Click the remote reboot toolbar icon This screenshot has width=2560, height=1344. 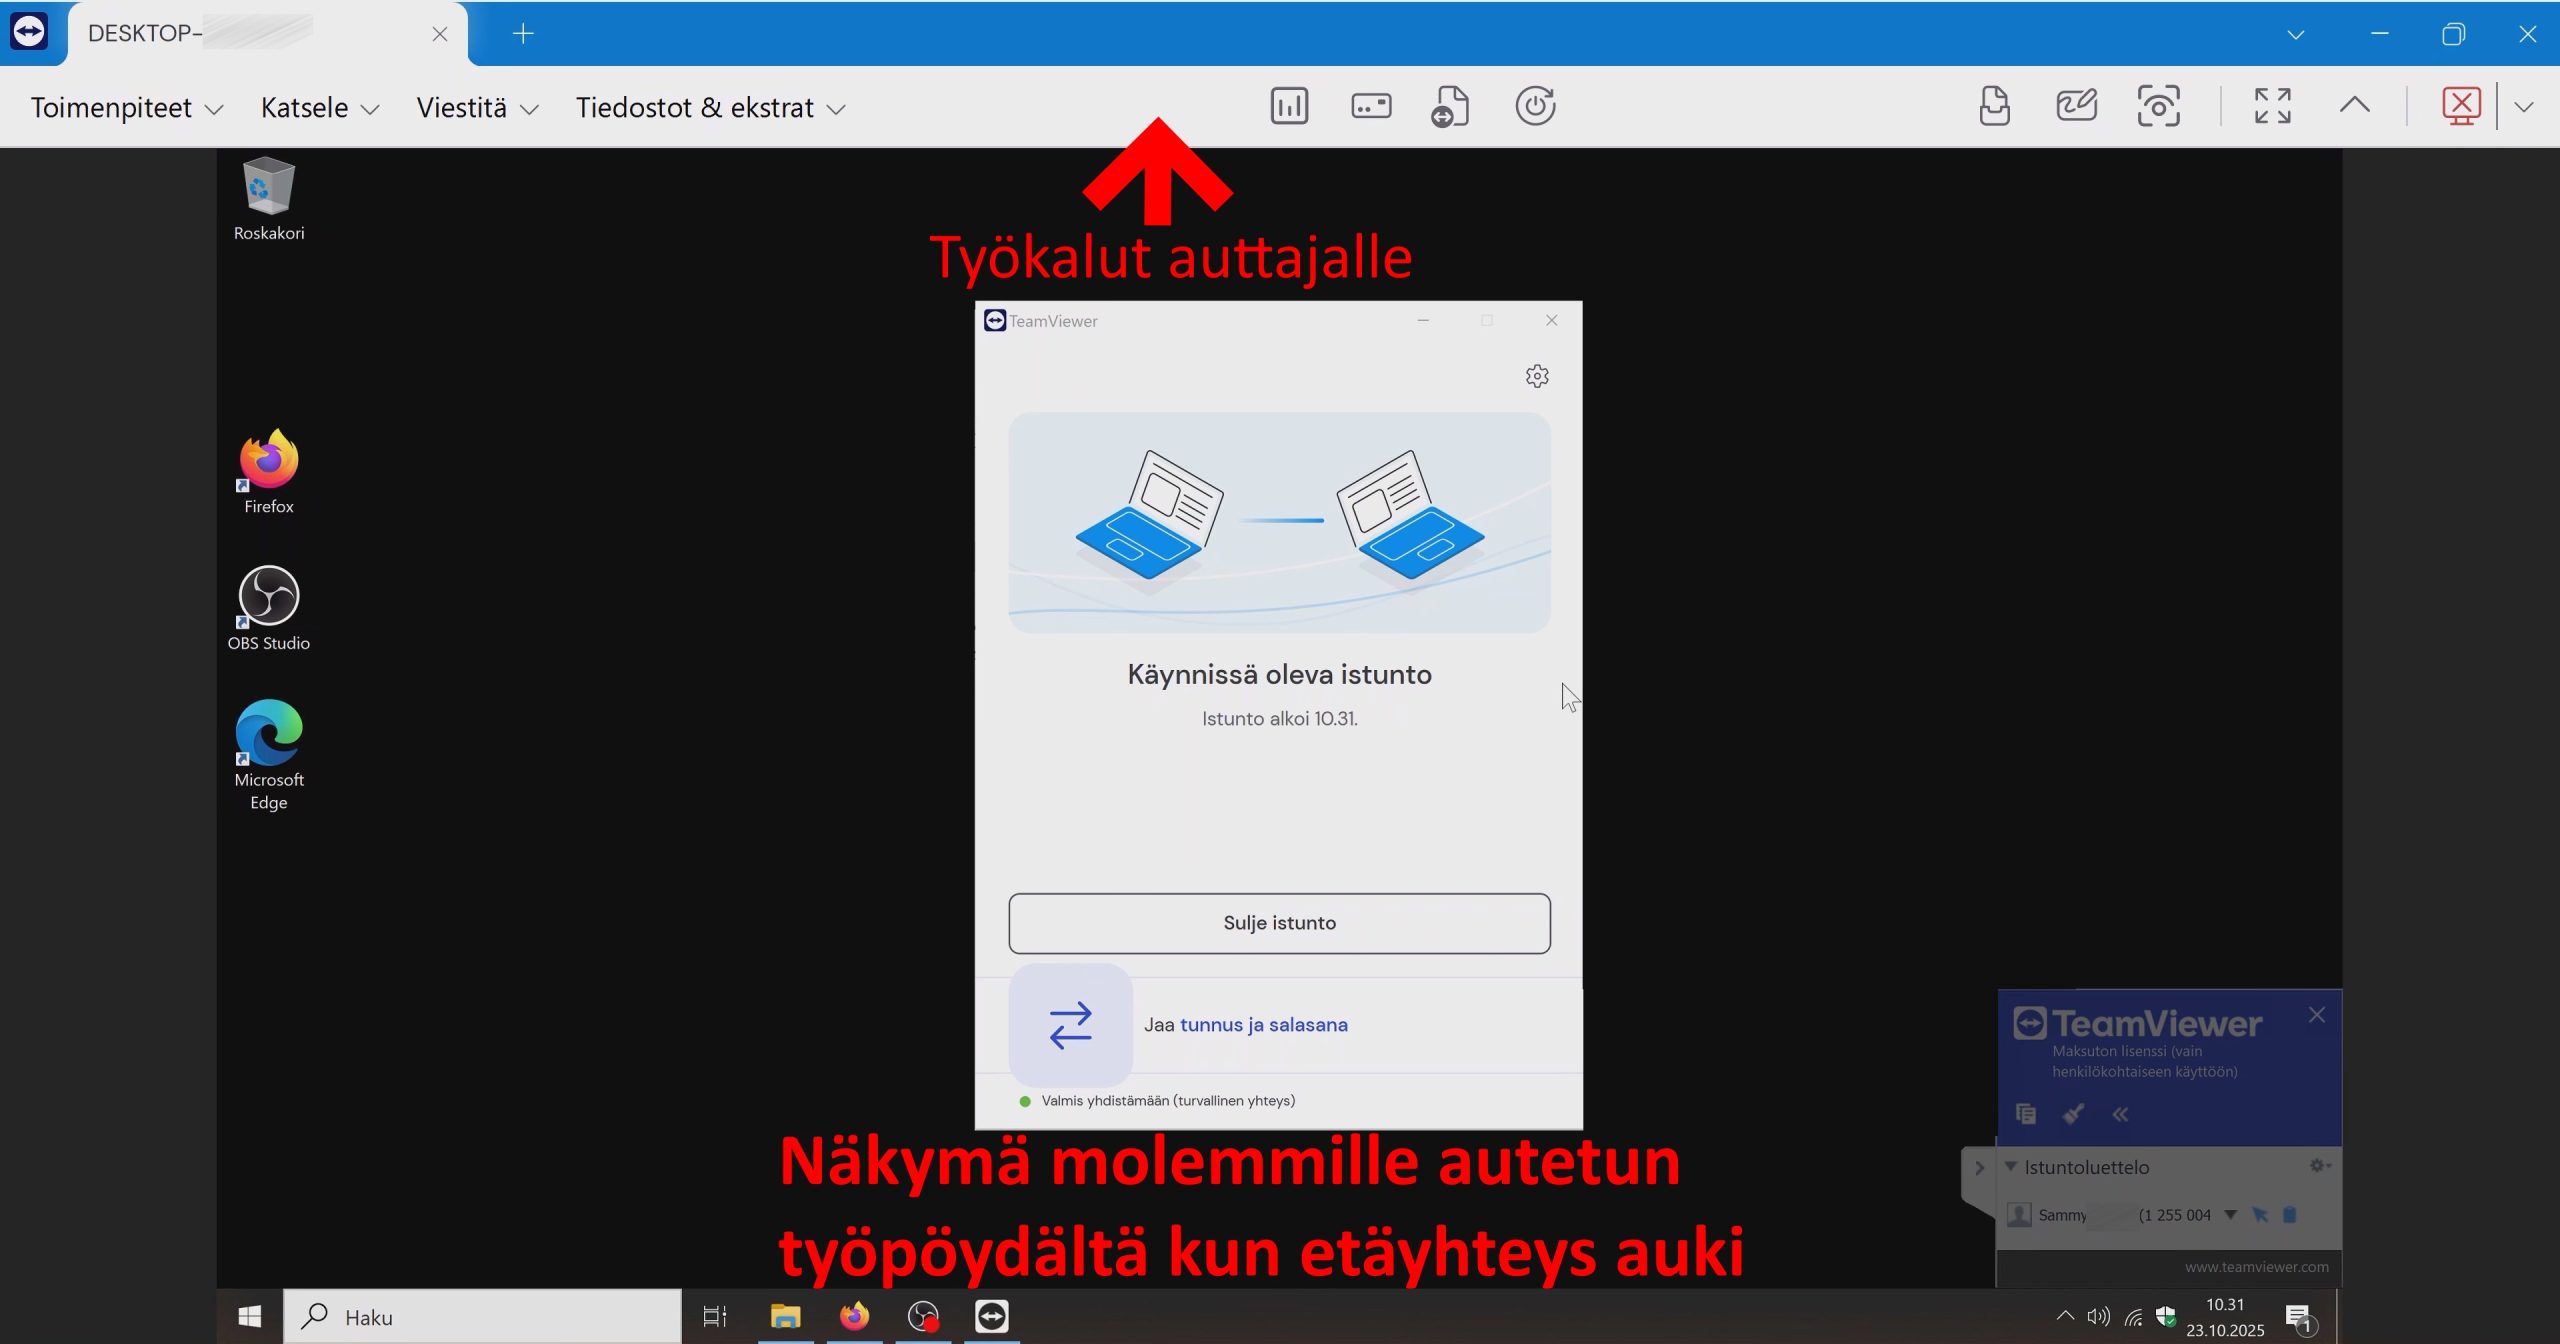coord(1535,106)
